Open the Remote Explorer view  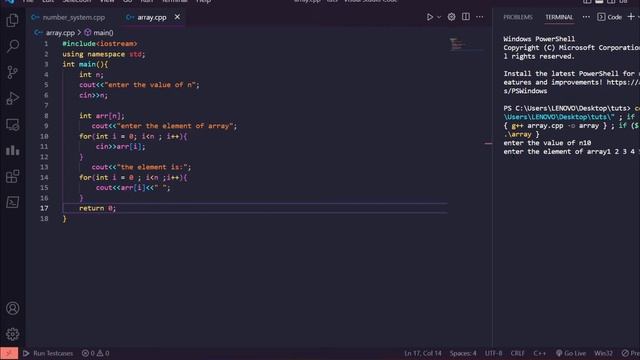[x=13, y=124]
